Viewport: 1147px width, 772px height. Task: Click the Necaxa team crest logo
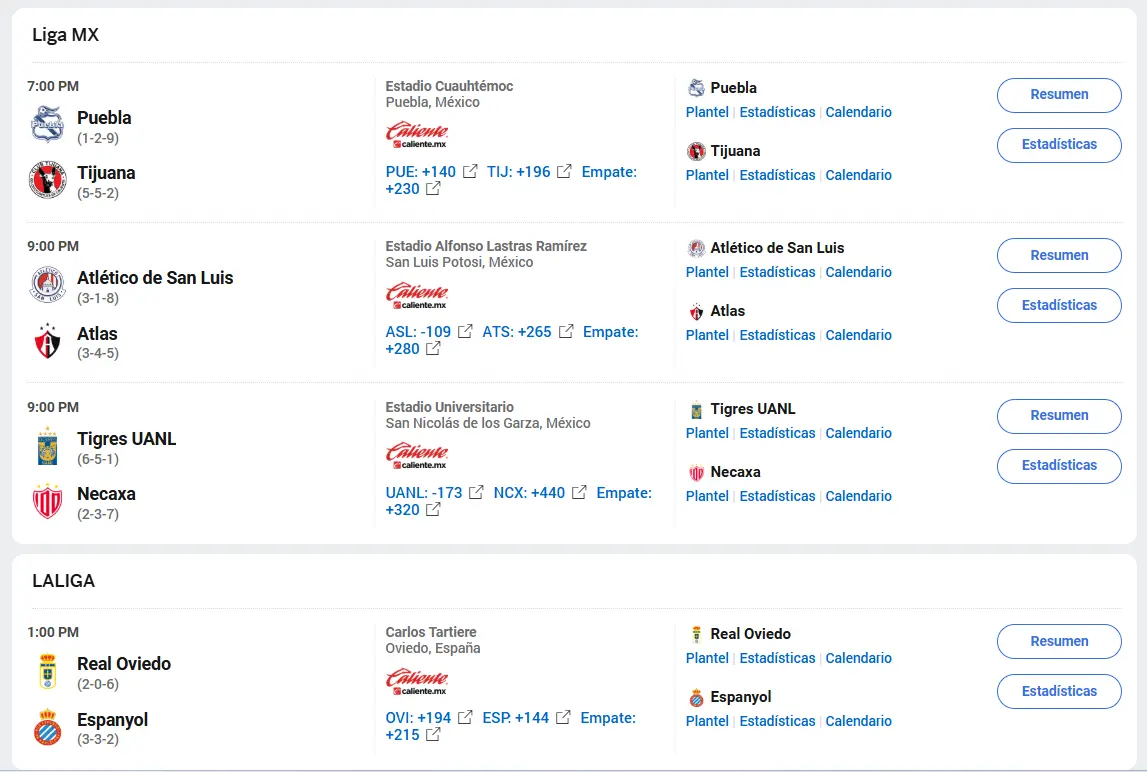pyautogui.click(x=48, y=501)
